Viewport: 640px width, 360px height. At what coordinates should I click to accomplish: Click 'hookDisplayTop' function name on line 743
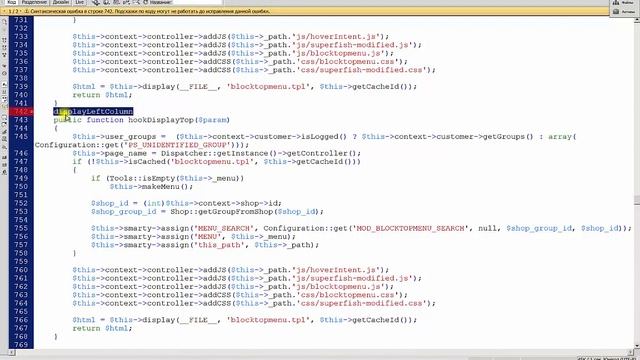point(160,120)
